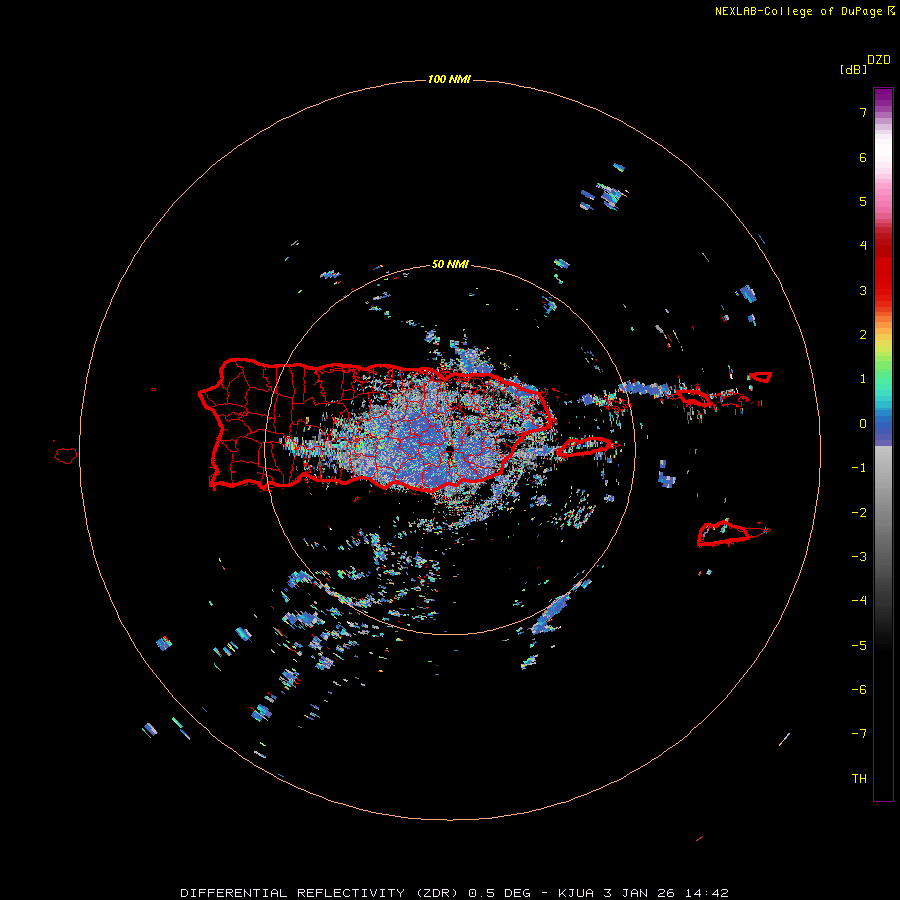Click the Mona Island outline far west

(x=65, y=455)
